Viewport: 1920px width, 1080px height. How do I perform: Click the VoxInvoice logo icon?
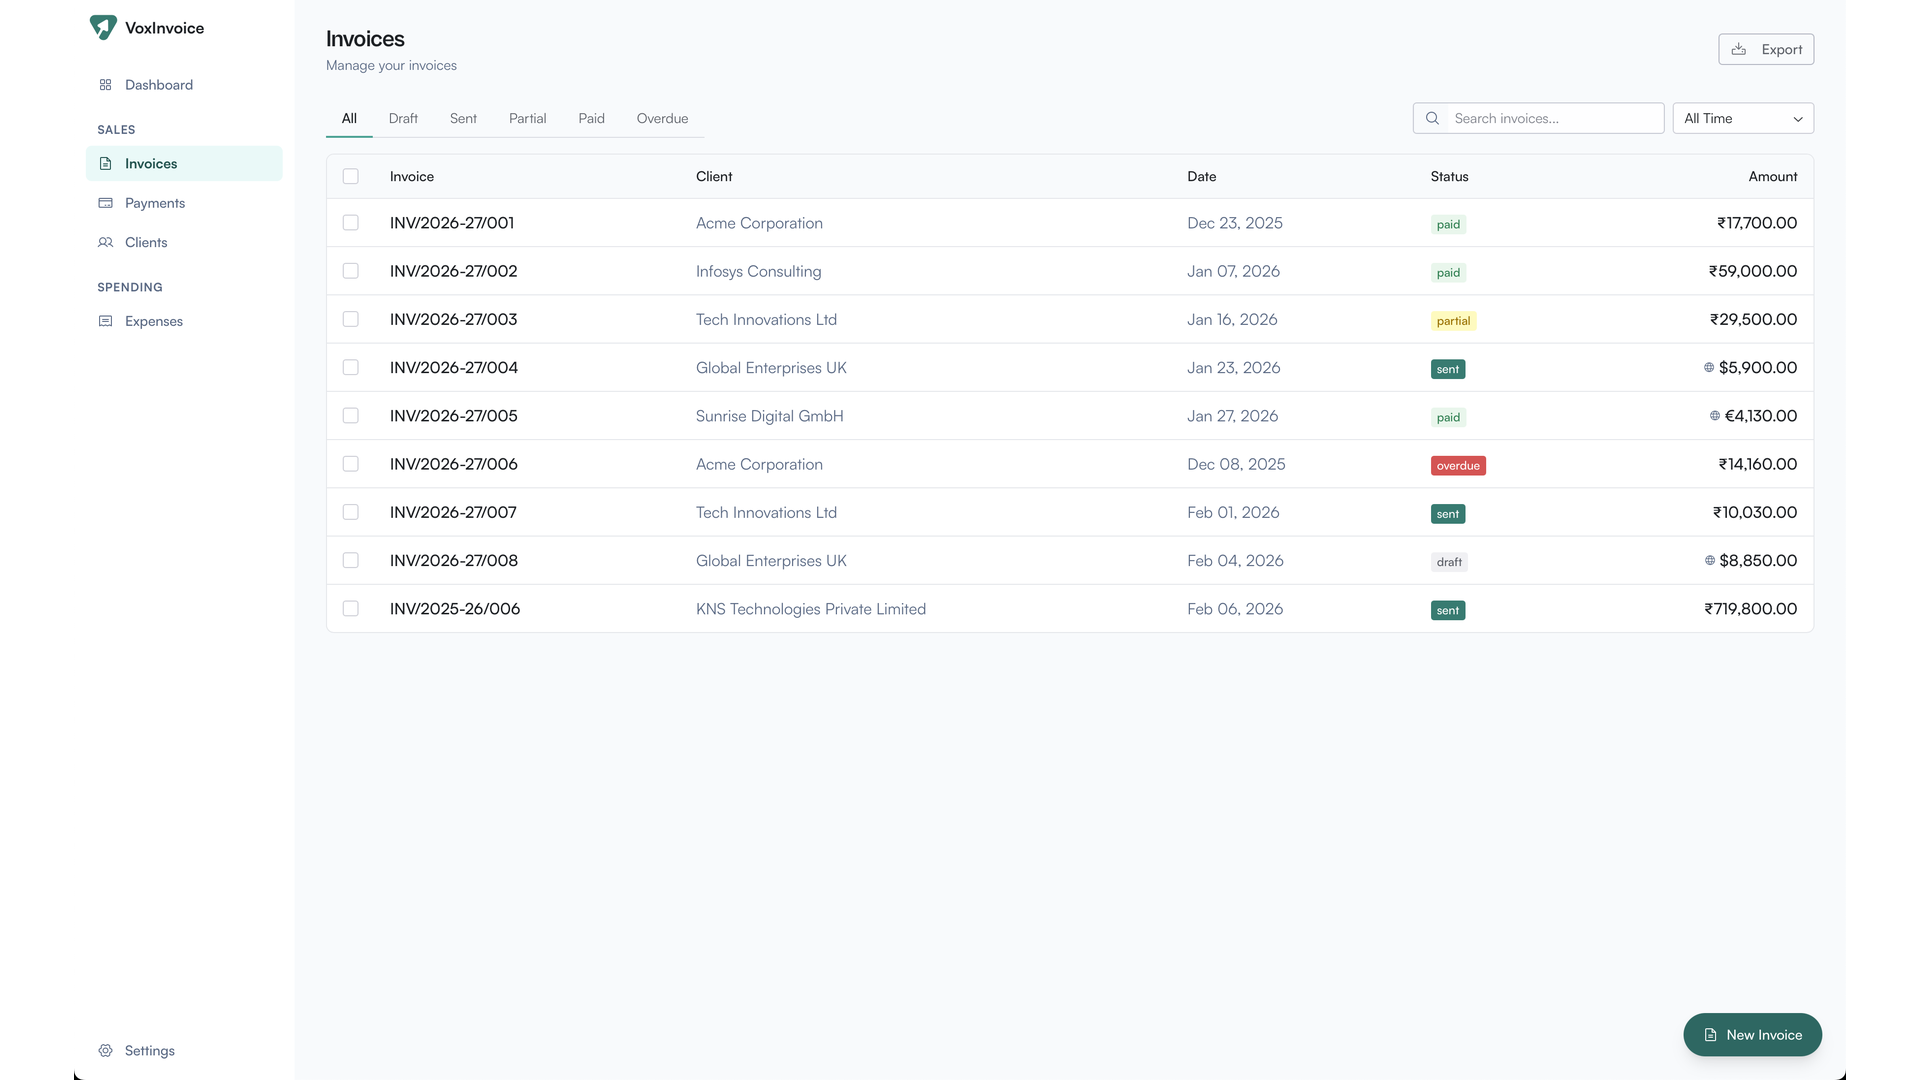(103, 27)
